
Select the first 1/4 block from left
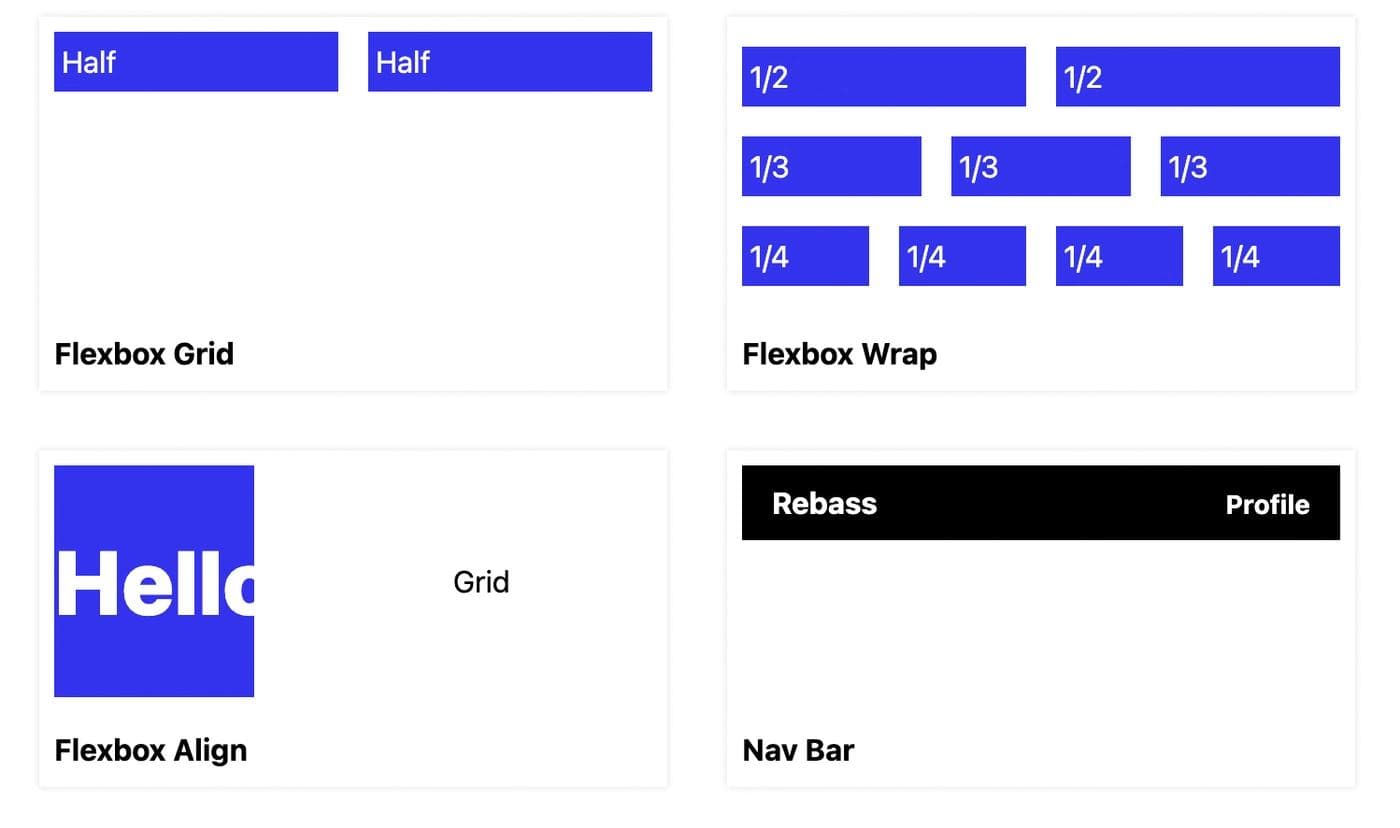(x=805, y=257)
